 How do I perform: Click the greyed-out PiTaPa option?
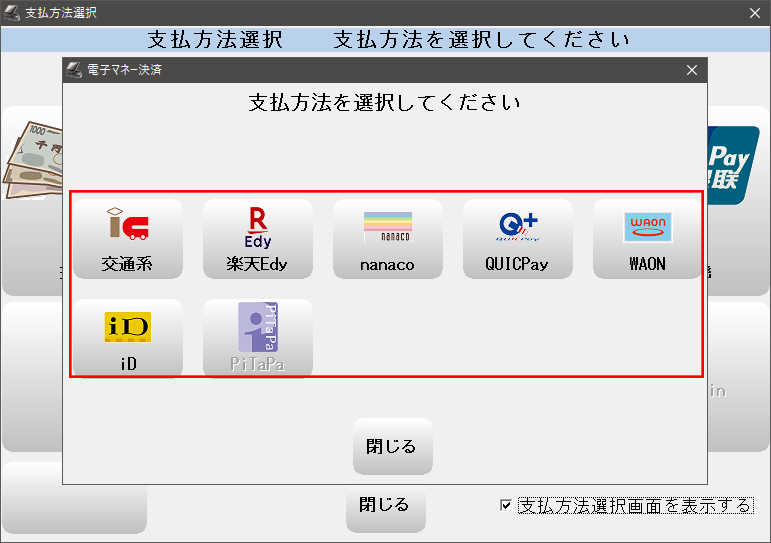point(257,339)
